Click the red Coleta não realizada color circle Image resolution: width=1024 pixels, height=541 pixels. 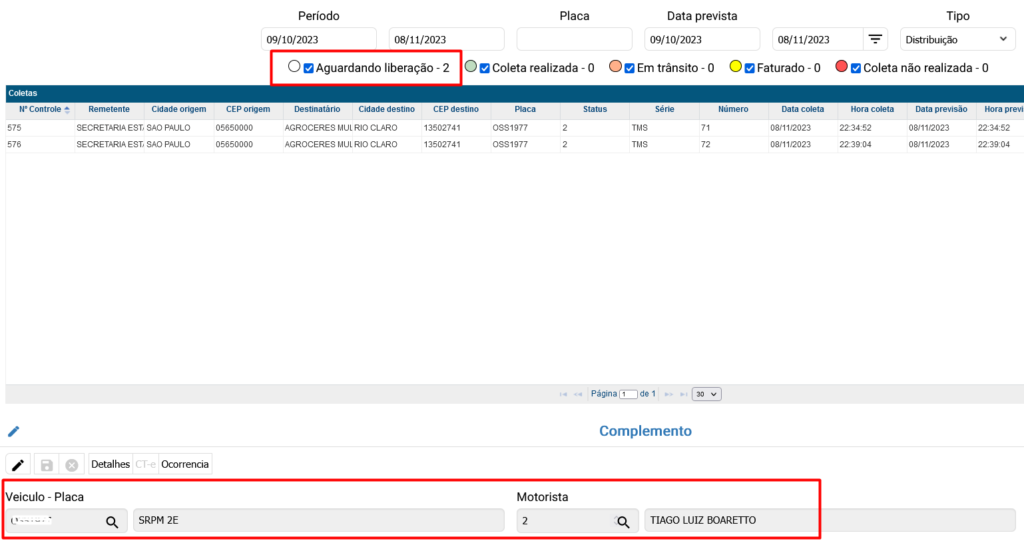[x=841, y=67]
